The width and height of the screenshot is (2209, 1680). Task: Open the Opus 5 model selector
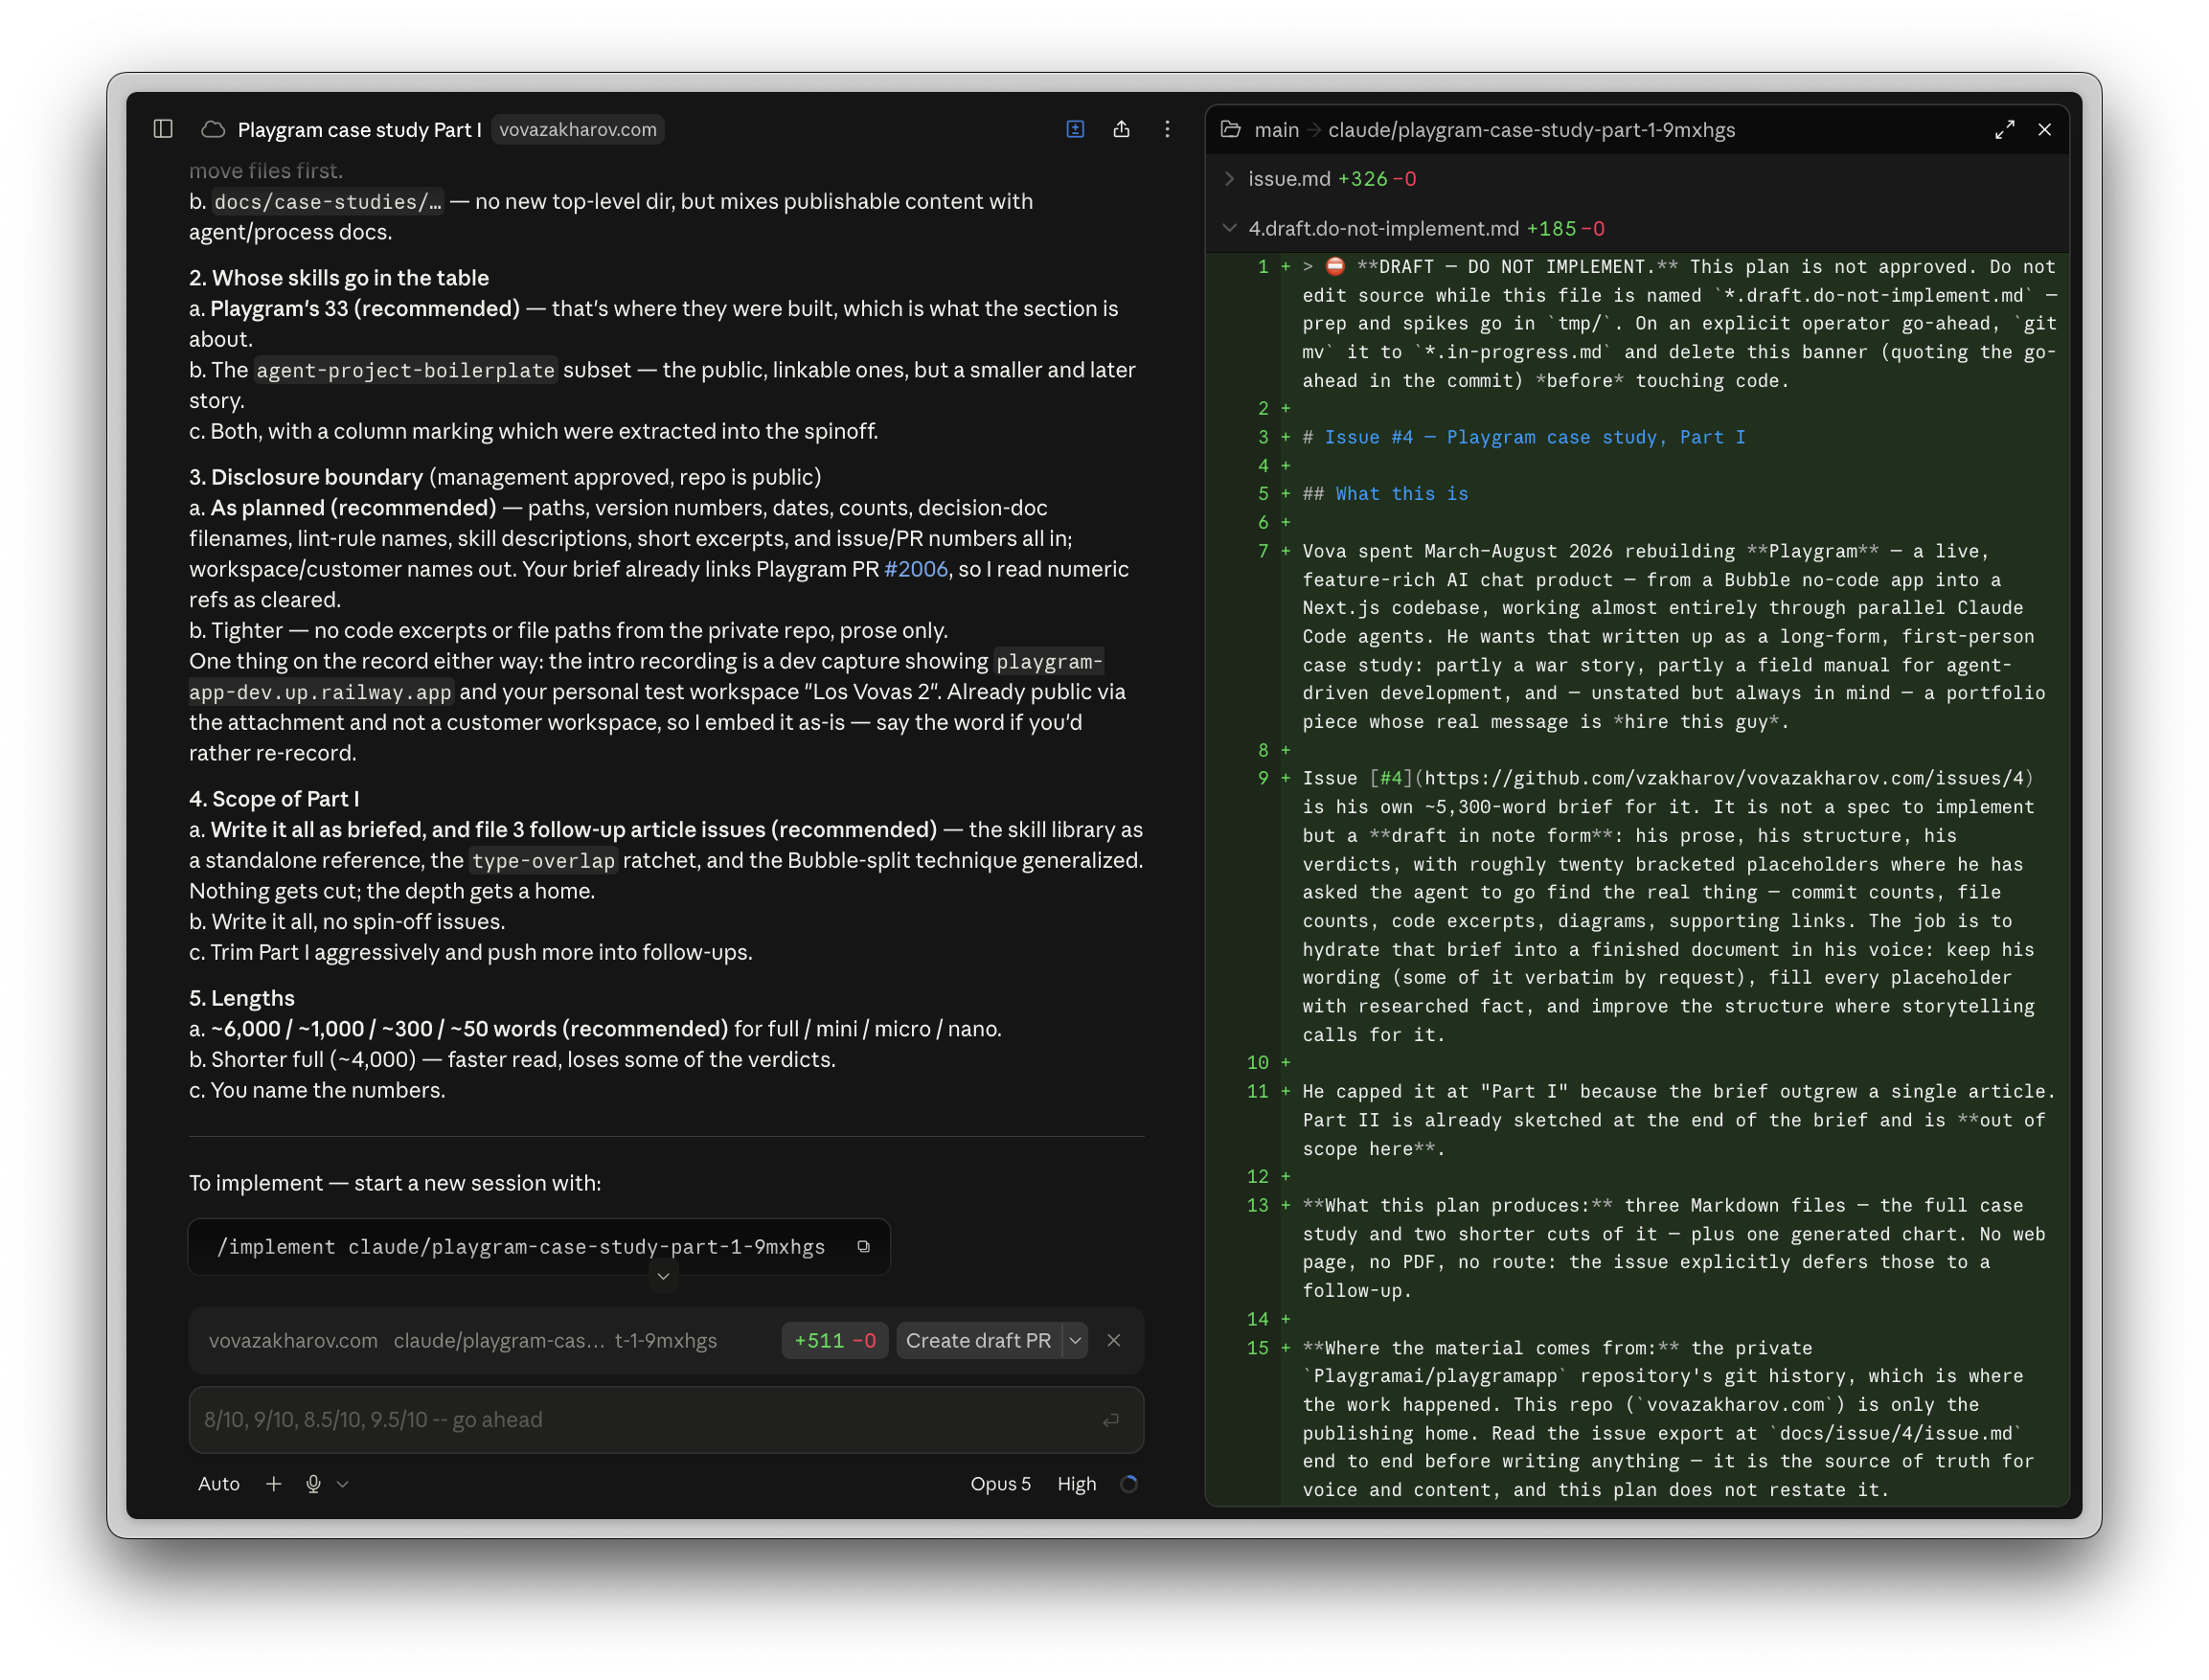tap(1000, 1484)
